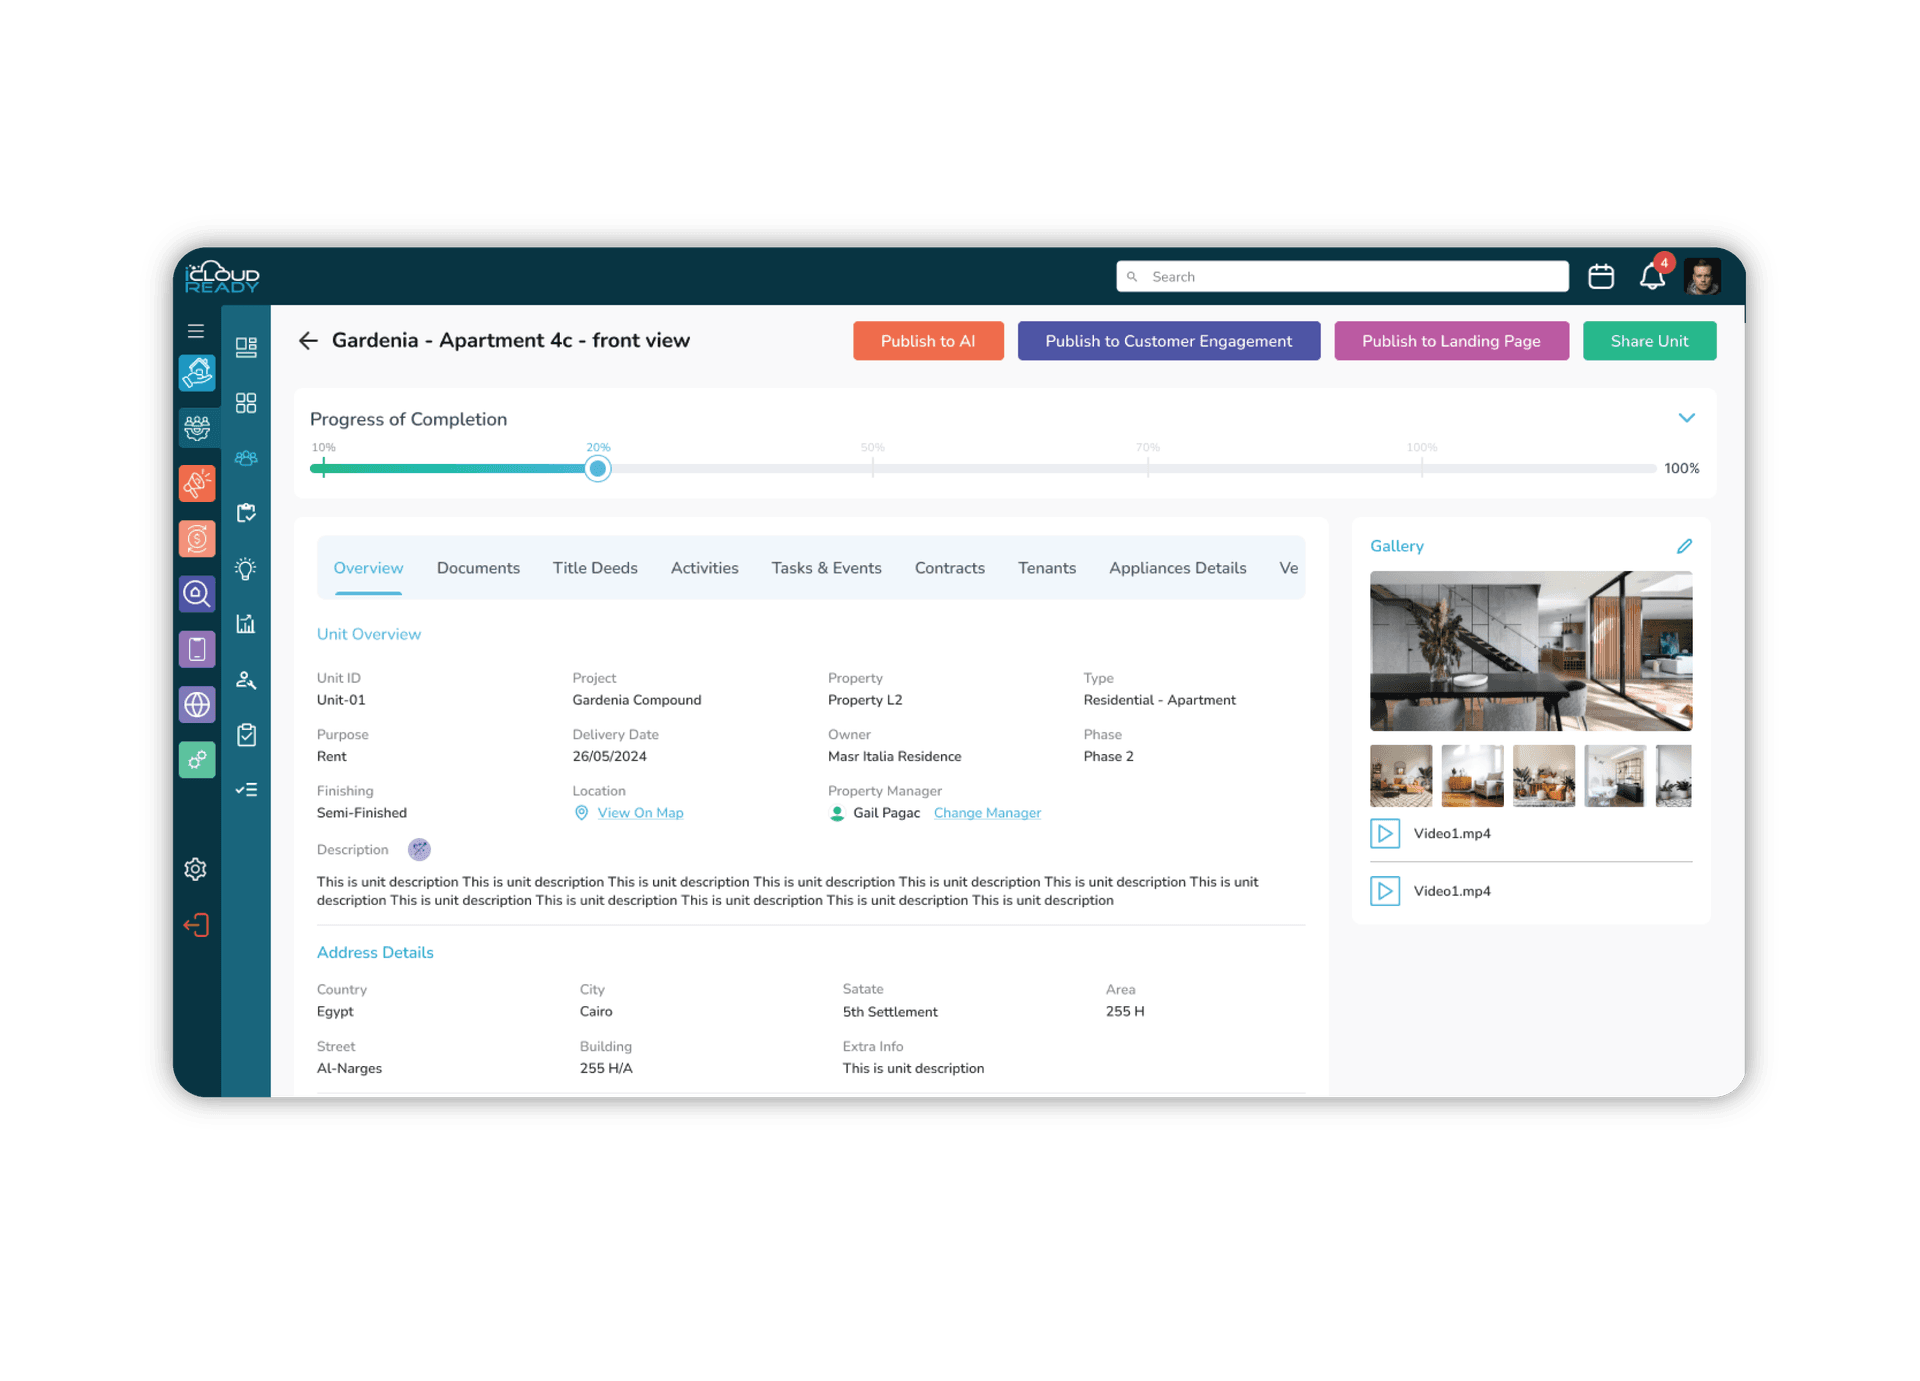Click the first small gallery thumbnail

[1400, 775]
